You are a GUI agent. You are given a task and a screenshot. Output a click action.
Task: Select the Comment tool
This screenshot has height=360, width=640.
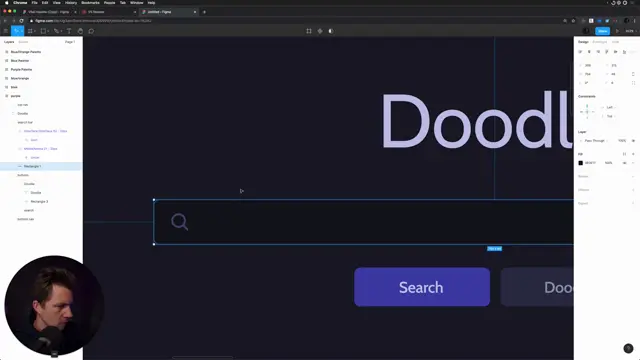91,31
